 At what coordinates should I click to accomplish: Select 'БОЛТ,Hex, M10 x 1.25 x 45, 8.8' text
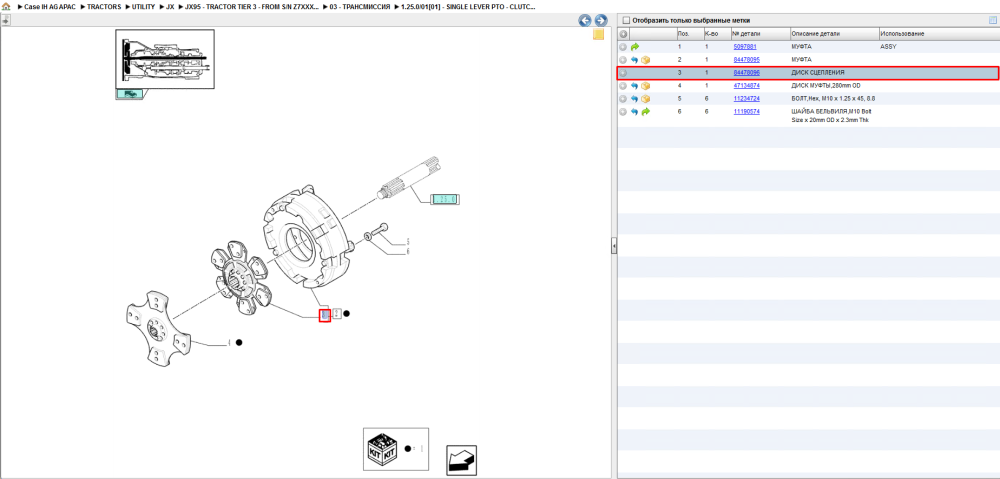coord(834,99)
